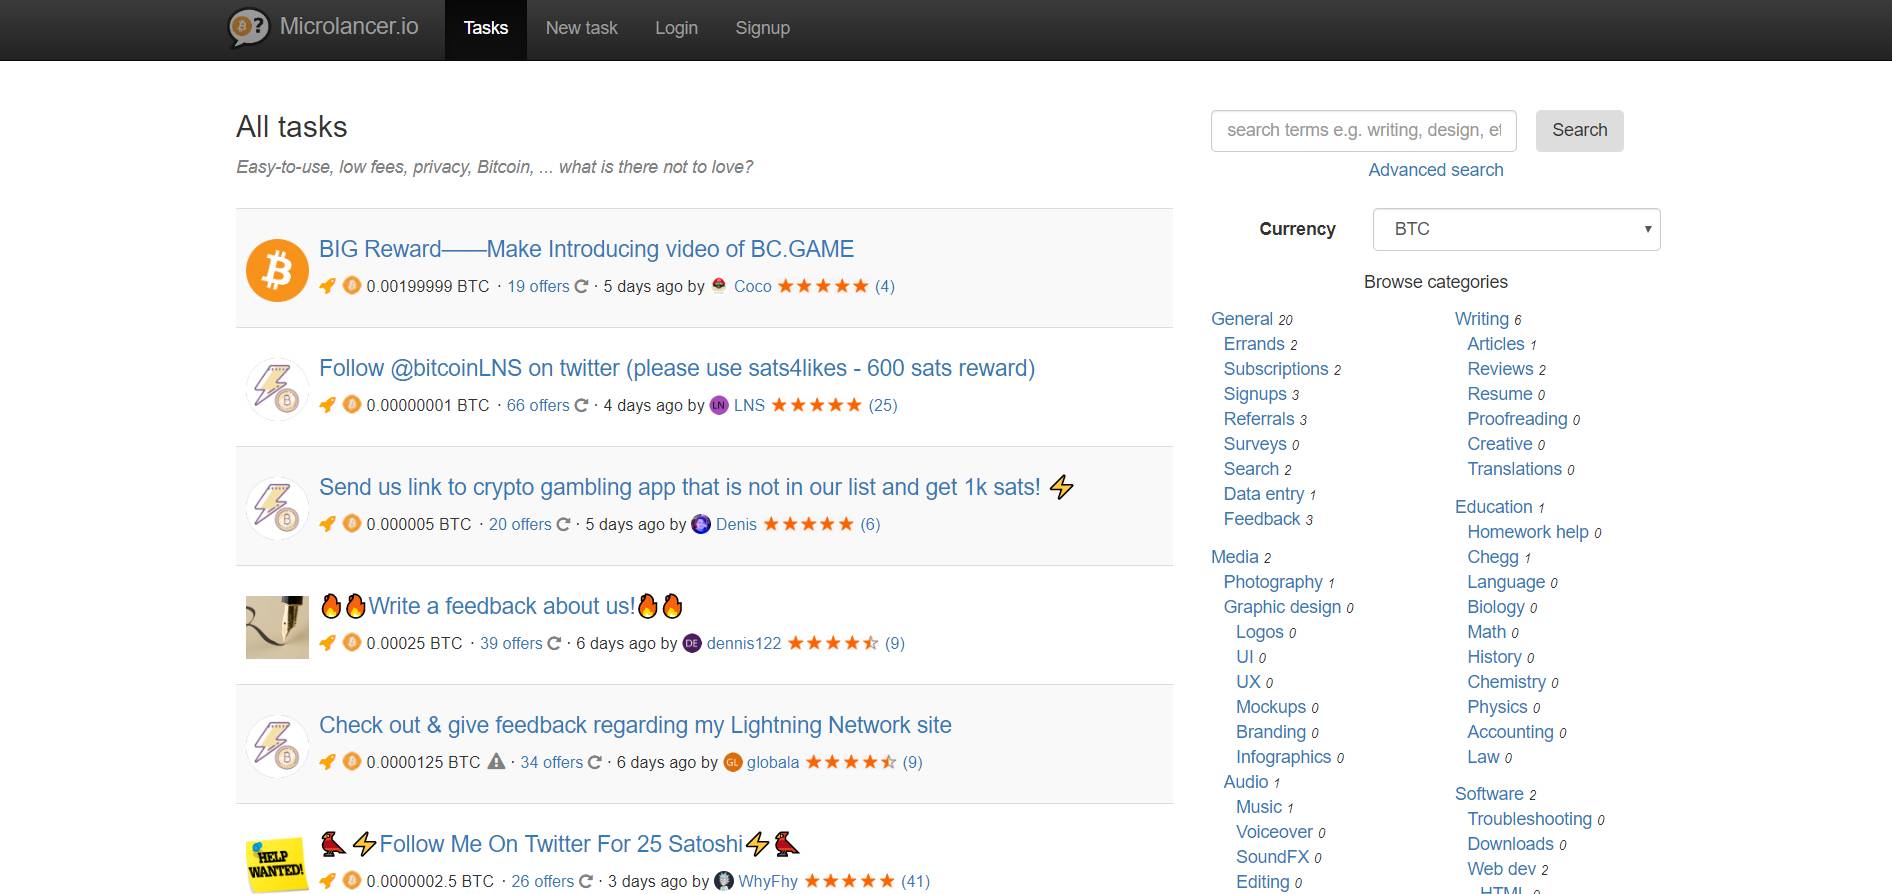Click the LNS purple avatar icon
Screen dimensions: 1892x894
pyautogui.click(x=719, y=406)
